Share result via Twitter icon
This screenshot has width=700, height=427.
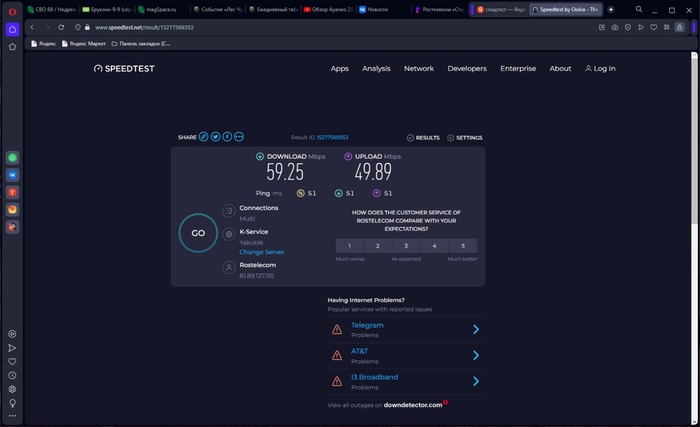[215, 137]
